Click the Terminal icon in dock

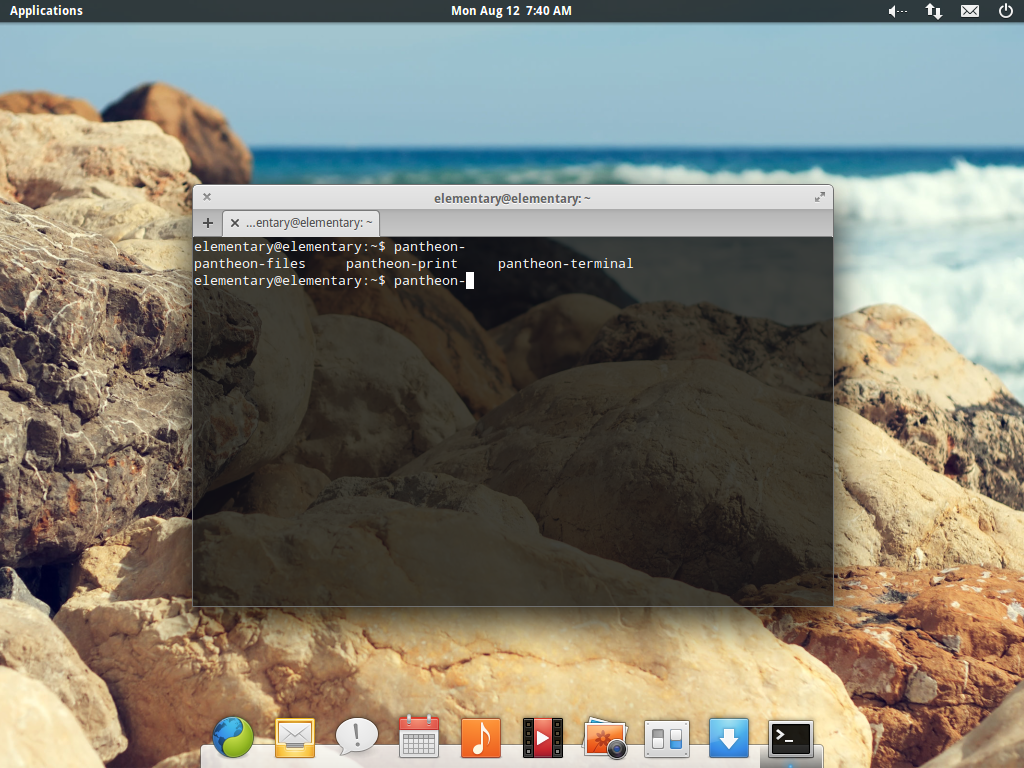pyautogui.click(x=791, y=739)
